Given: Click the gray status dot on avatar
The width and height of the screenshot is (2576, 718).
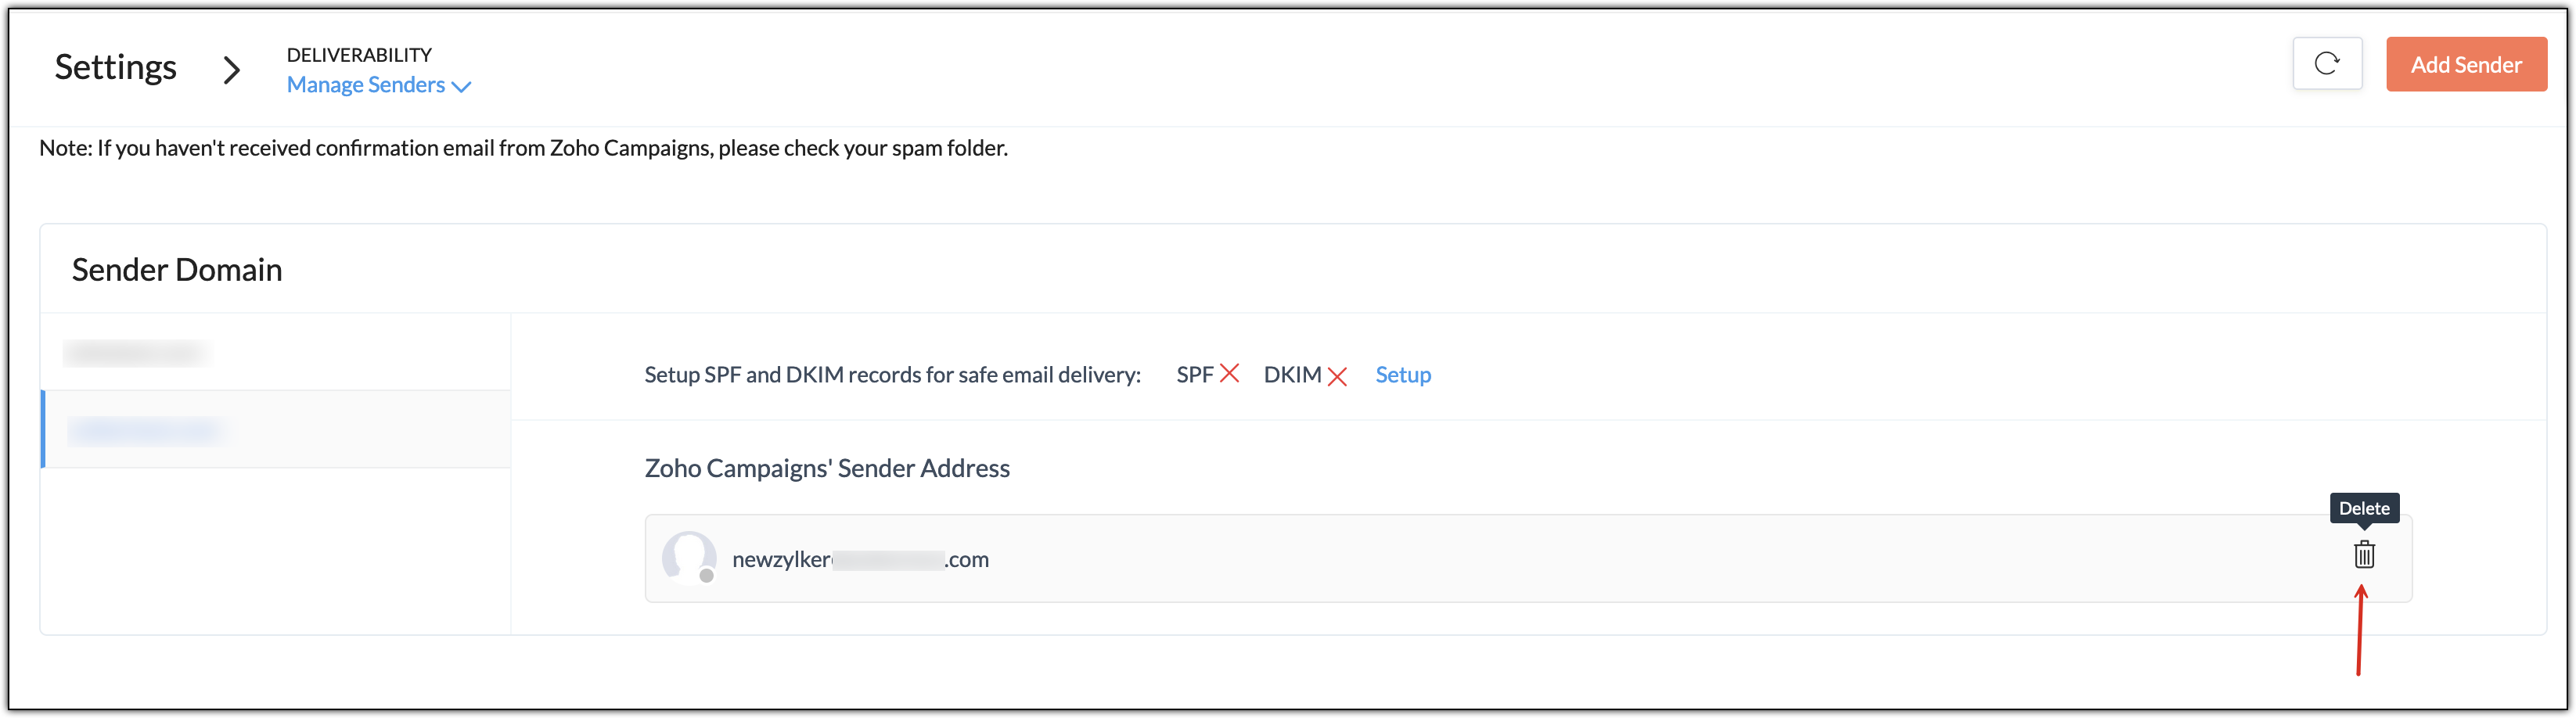Looking at the screenshot, I should coord(706,575).
